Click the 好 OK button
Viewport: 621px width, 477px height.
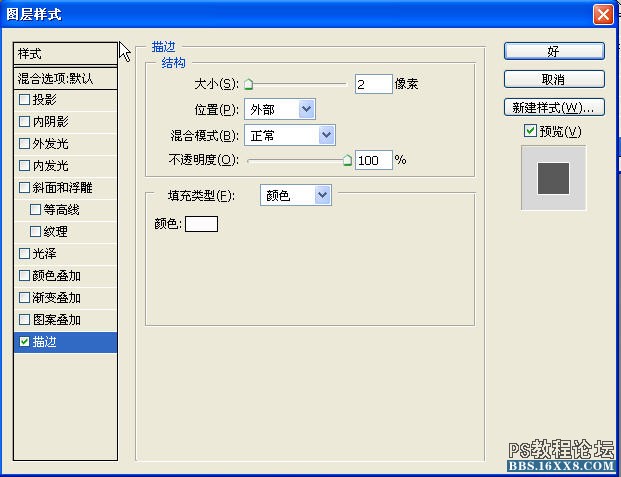554,52
